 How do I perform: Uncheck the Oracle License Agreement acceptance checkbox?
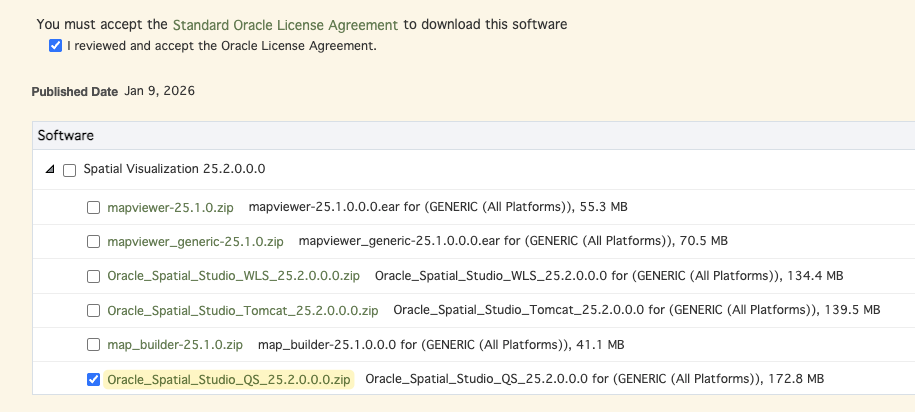pos(55,46)
